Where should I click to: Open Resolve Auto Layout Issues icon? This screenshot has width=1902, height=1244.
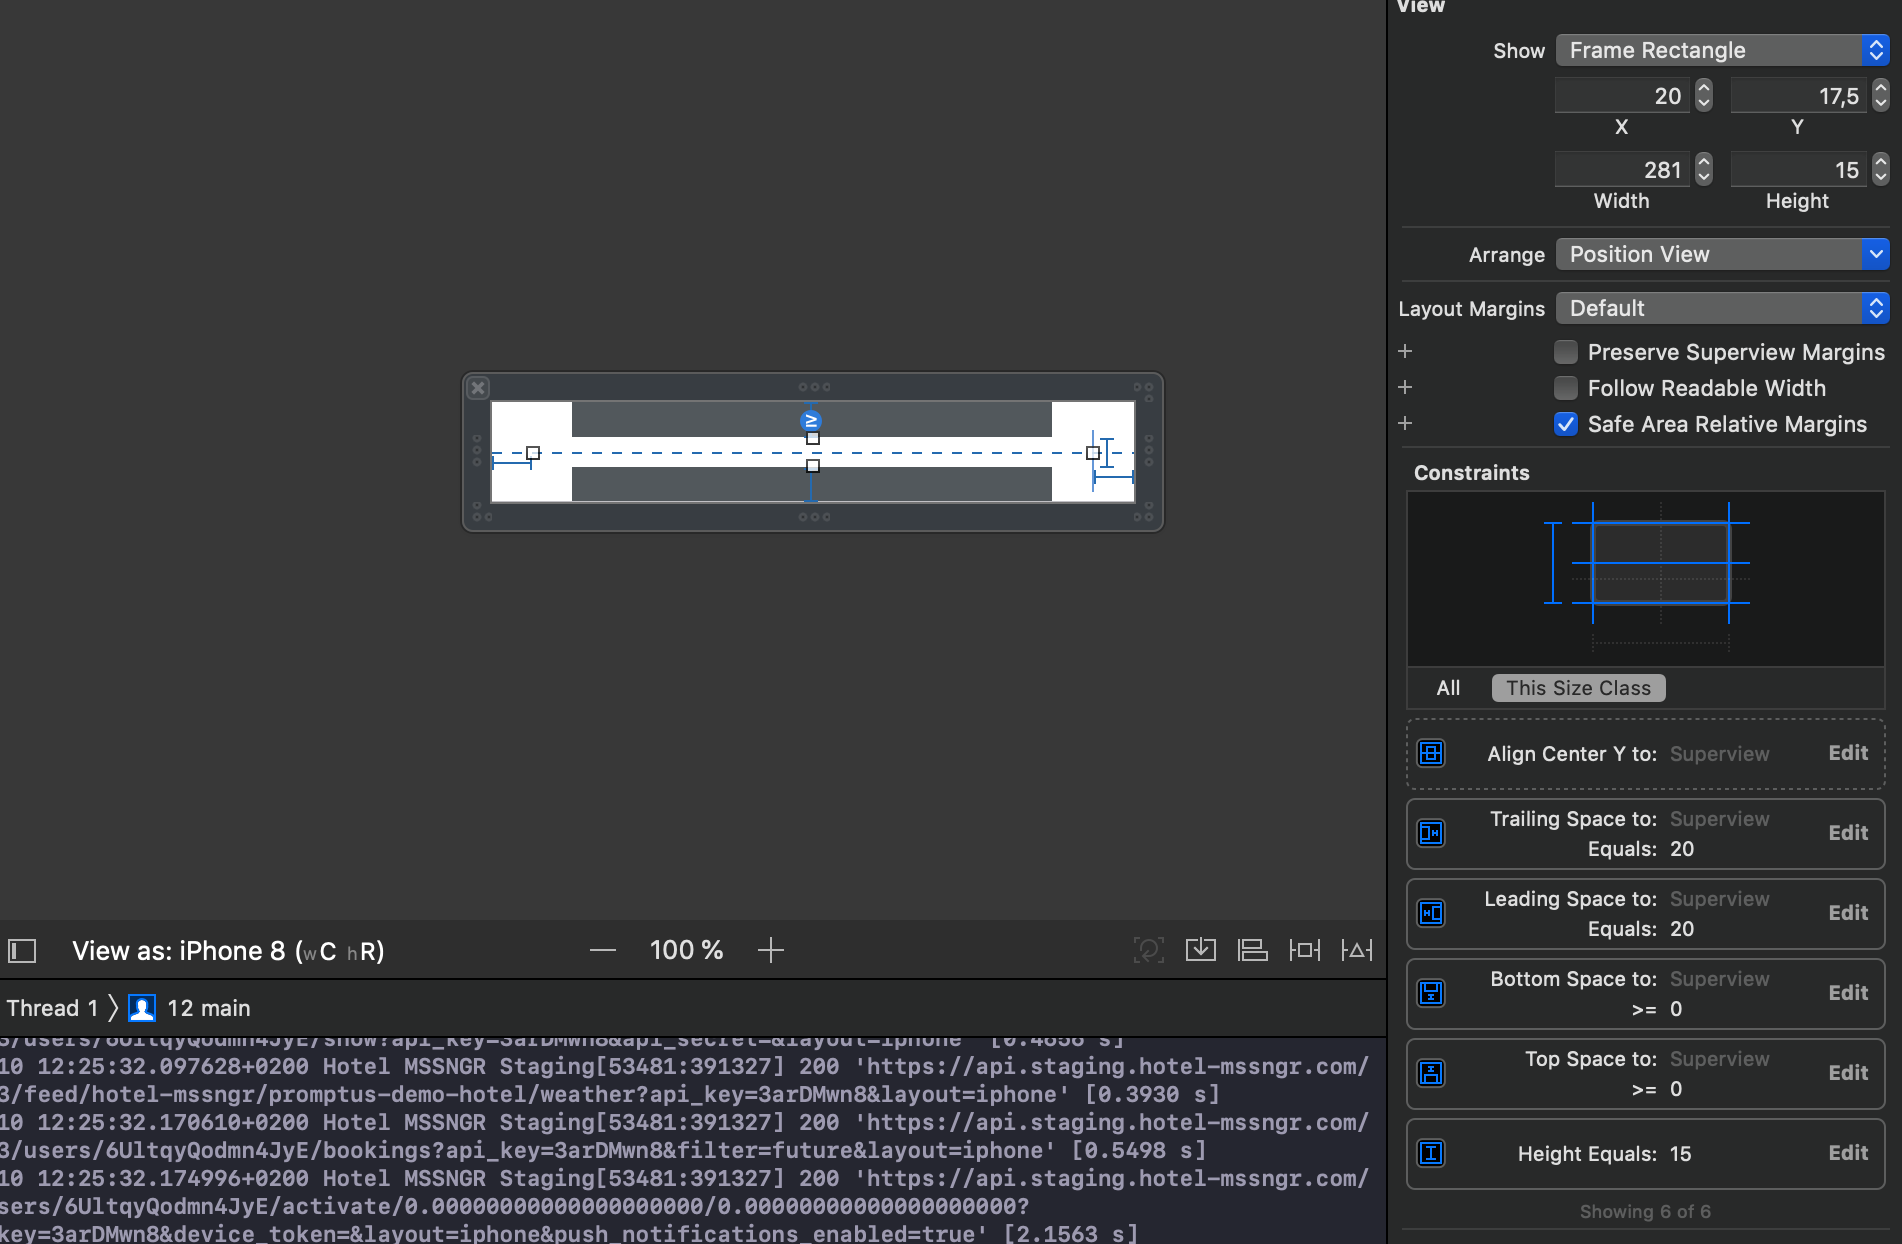[x=1357, y=950]
